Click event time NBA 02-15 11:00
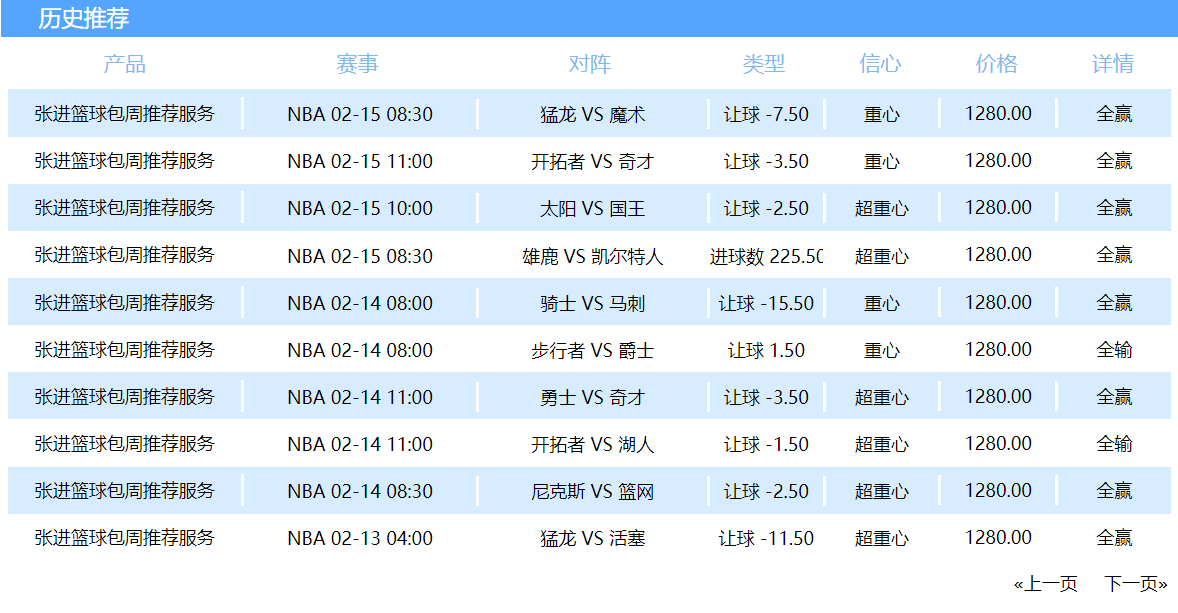This screenshot has width=1178, height=613. click(360, 162)
